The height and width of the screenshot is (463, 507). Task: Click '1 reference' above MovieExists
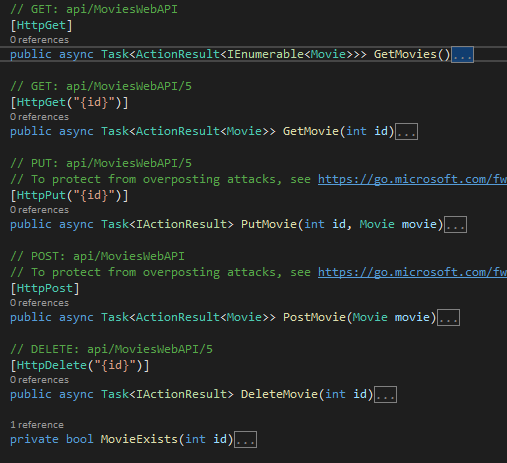click(37, 425)
